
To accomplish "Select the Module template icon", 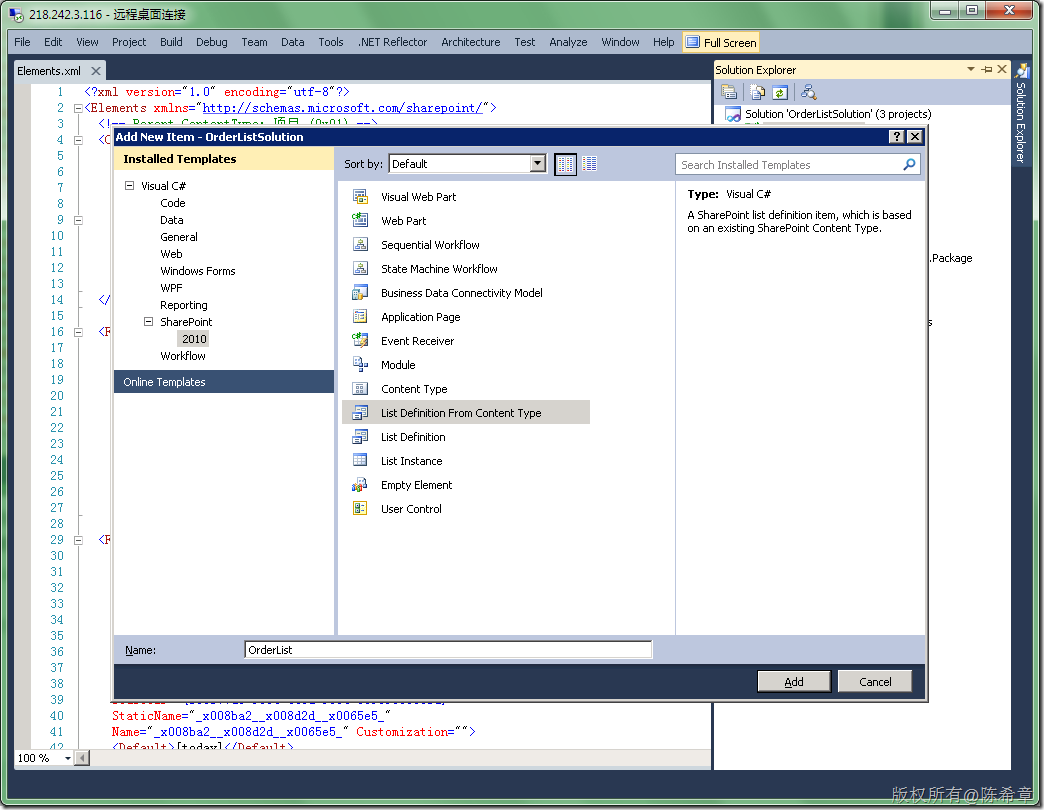I will [360, 364].
